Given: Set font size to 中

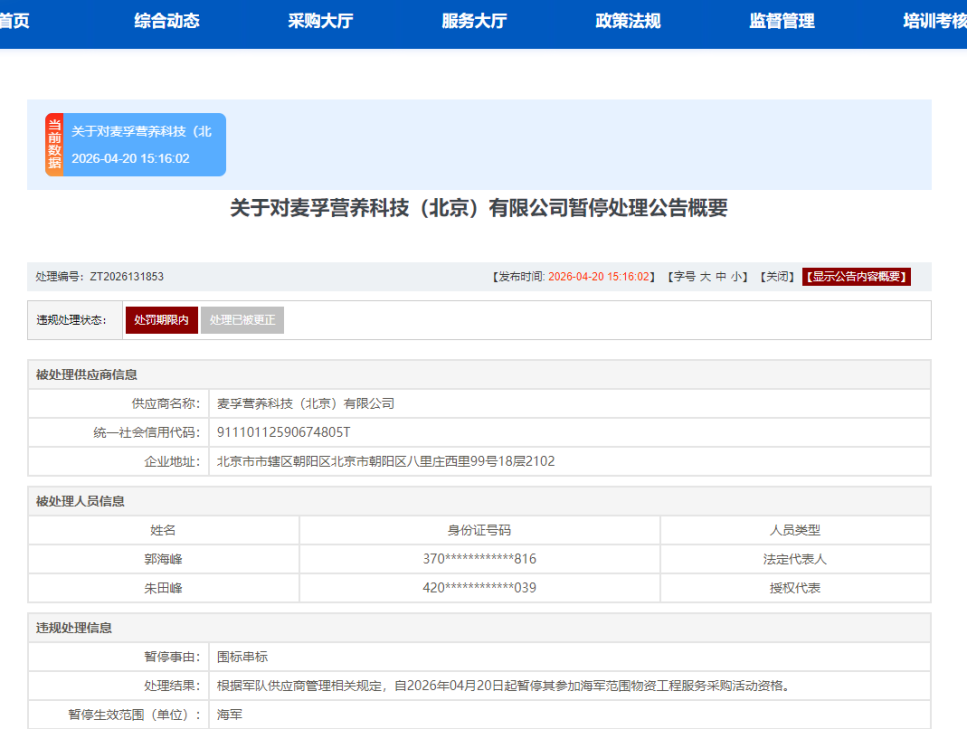Looking at the screenshot, I should pyautogui.click(x=721, y=277).
